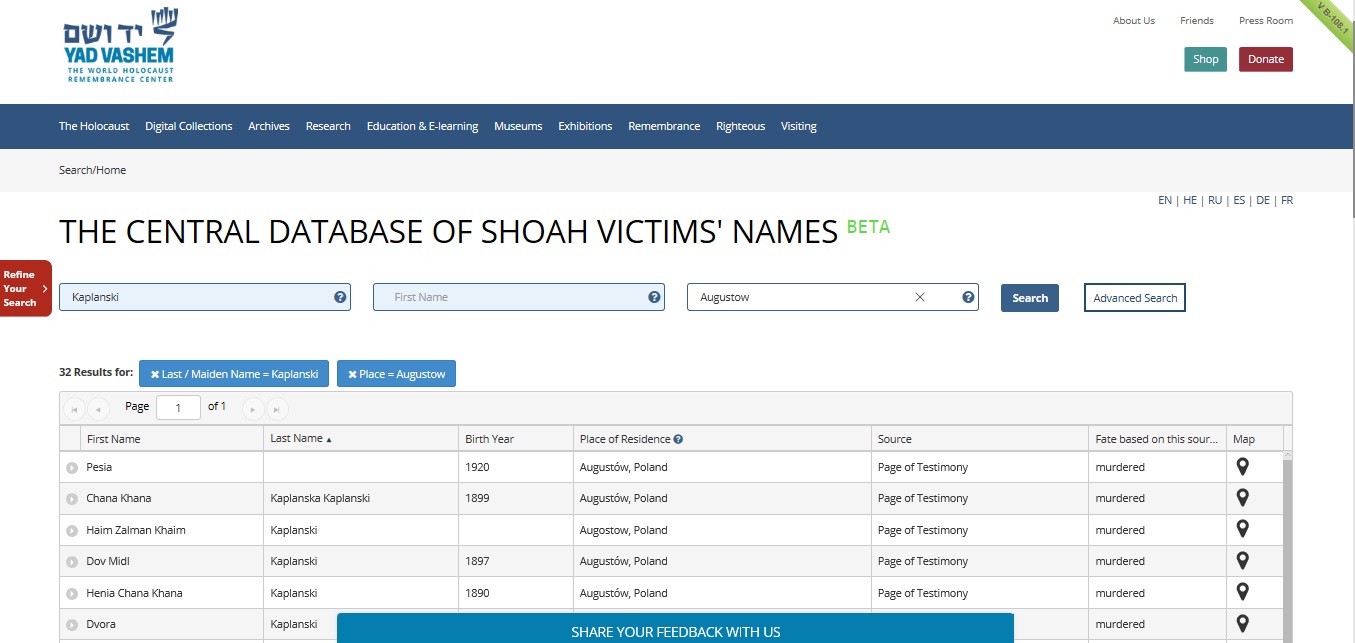This screenshot has width=1355, height=643.
Task: Expand the Chana Khana record row
Action: (x=72, y=499)
